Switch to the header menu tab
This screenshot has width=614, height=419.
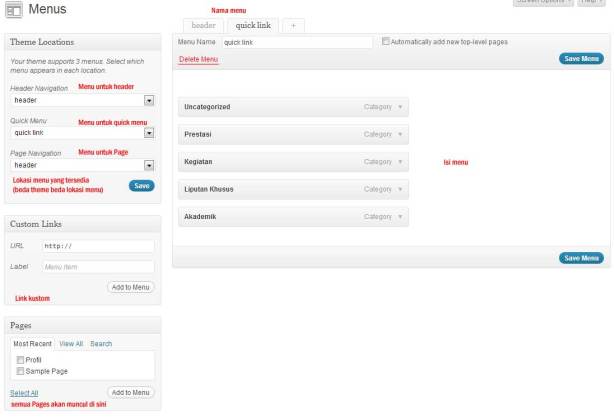[x=203, y=25]
